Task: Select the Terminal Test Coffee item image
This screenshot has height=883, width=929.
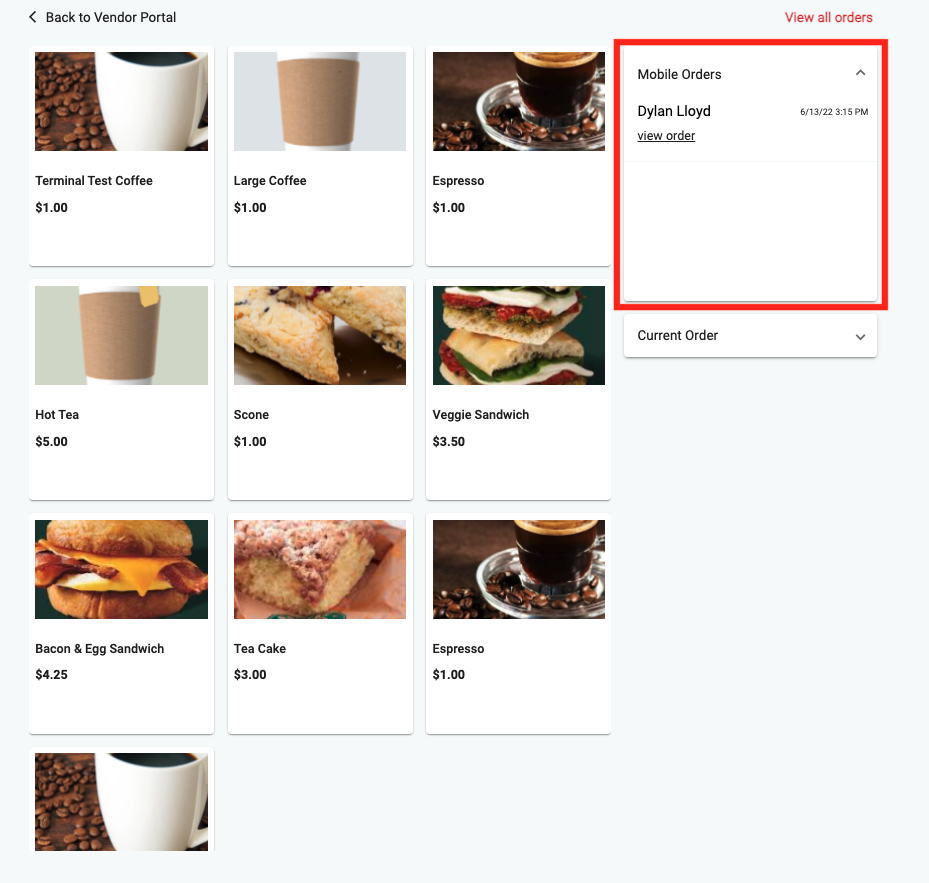Action: [121, 101]
